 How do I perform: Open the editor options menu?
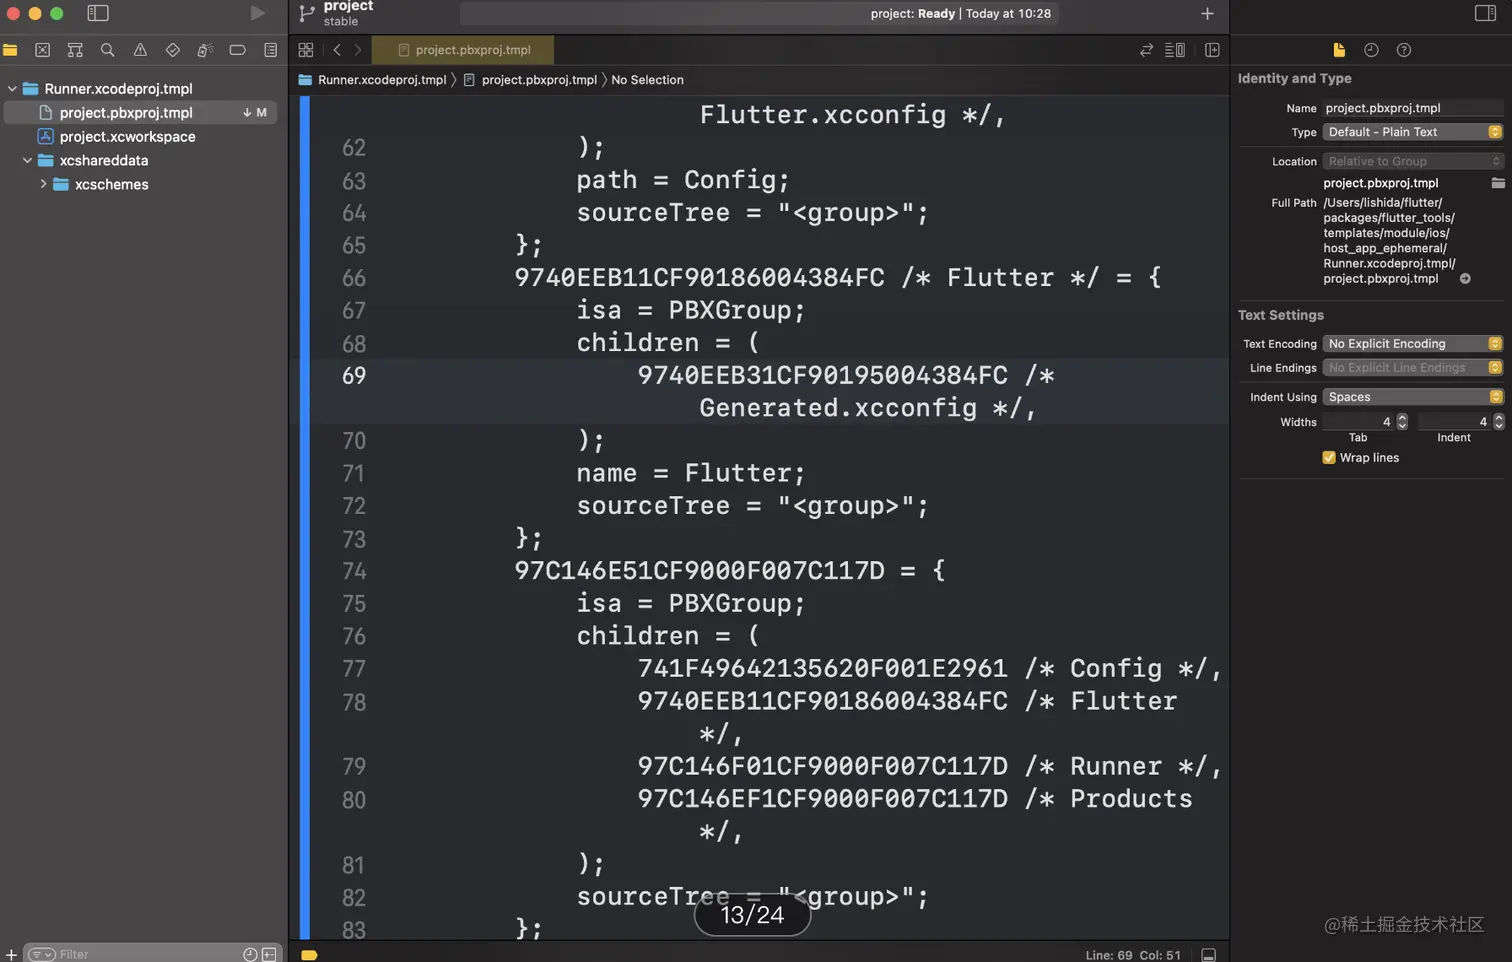[x=1175, y=50]
